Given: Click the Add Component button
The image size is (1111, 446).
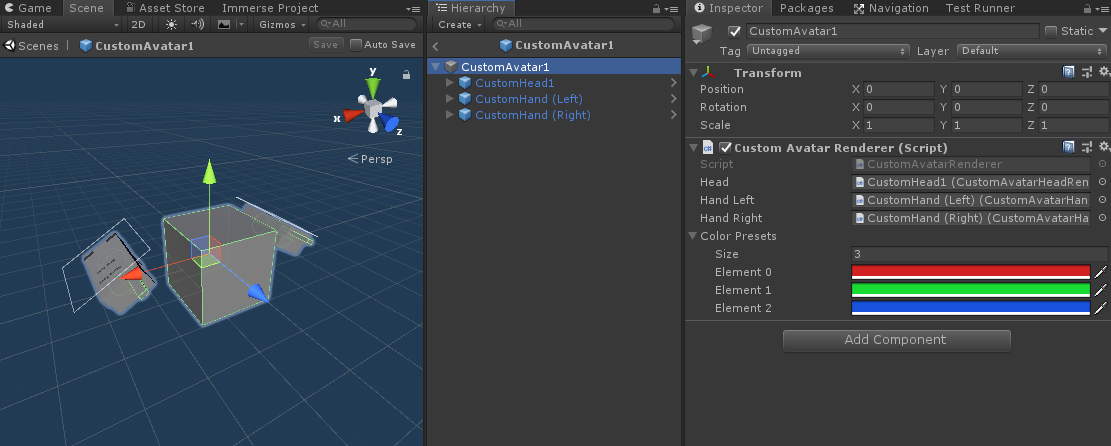Looking at the screenshot, I should 896,340.
